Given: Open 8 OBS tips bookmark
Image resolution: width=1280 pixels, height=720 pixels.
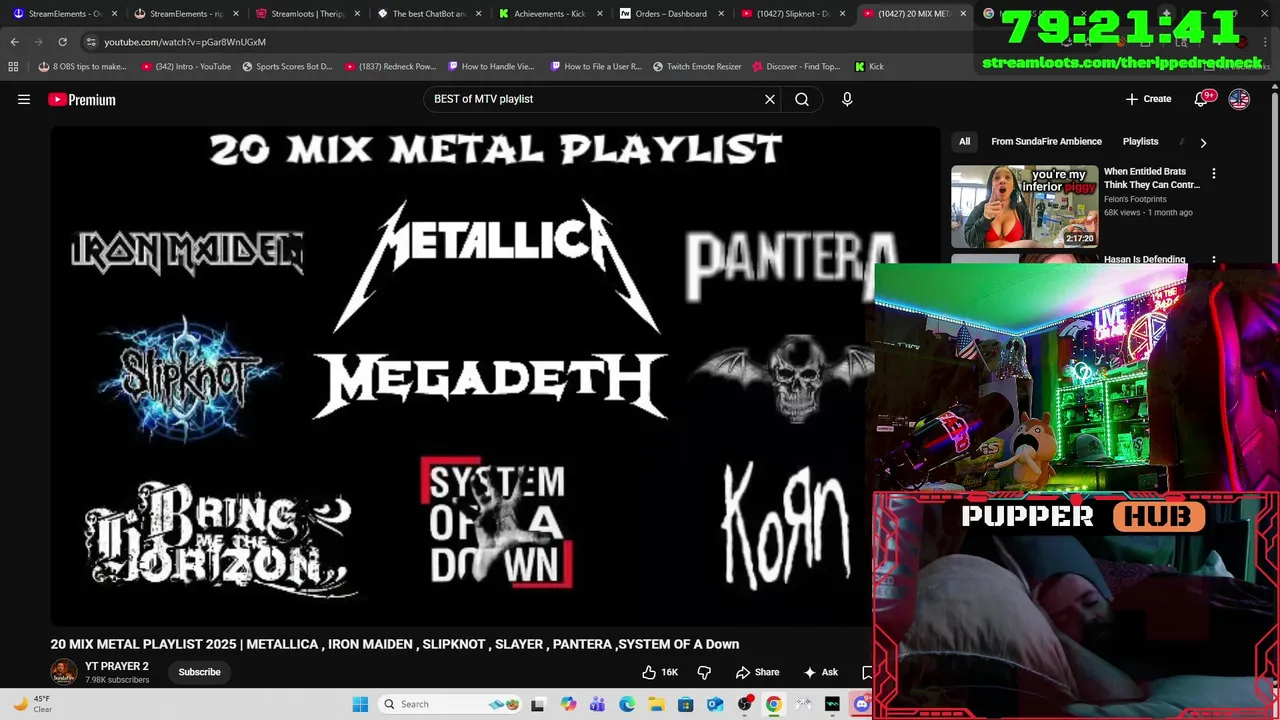Looking at the screenshot, I should [x=82, y=67].
